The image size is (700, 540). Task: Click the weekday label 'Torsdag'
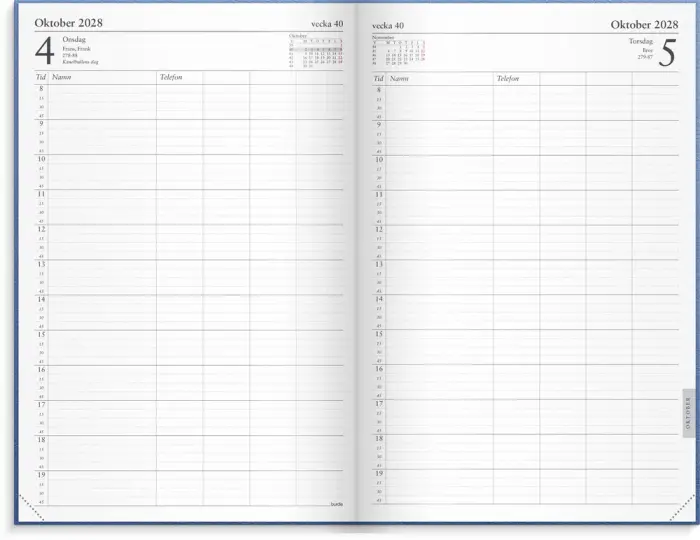pyautogui.click(x=641, y=41)
